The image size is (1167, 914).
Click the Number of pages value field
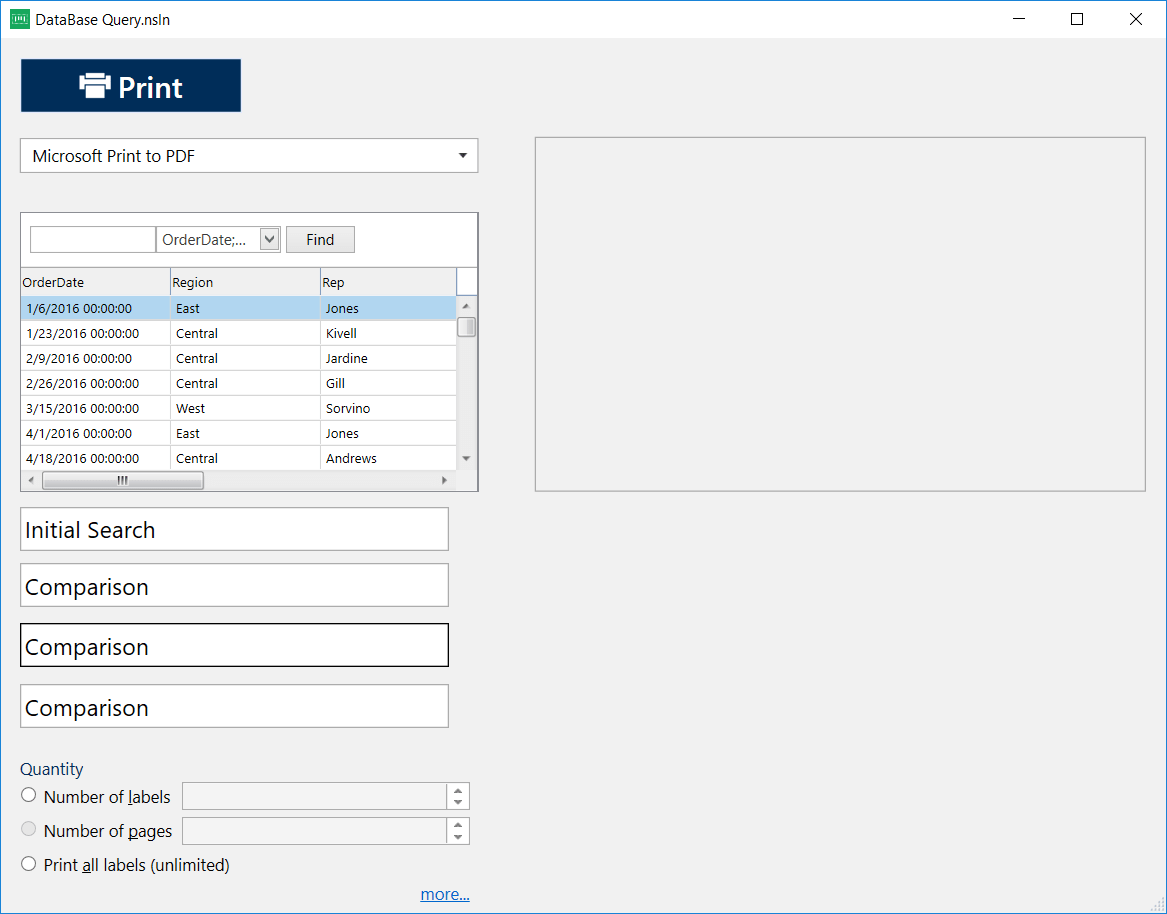point(314,831)
